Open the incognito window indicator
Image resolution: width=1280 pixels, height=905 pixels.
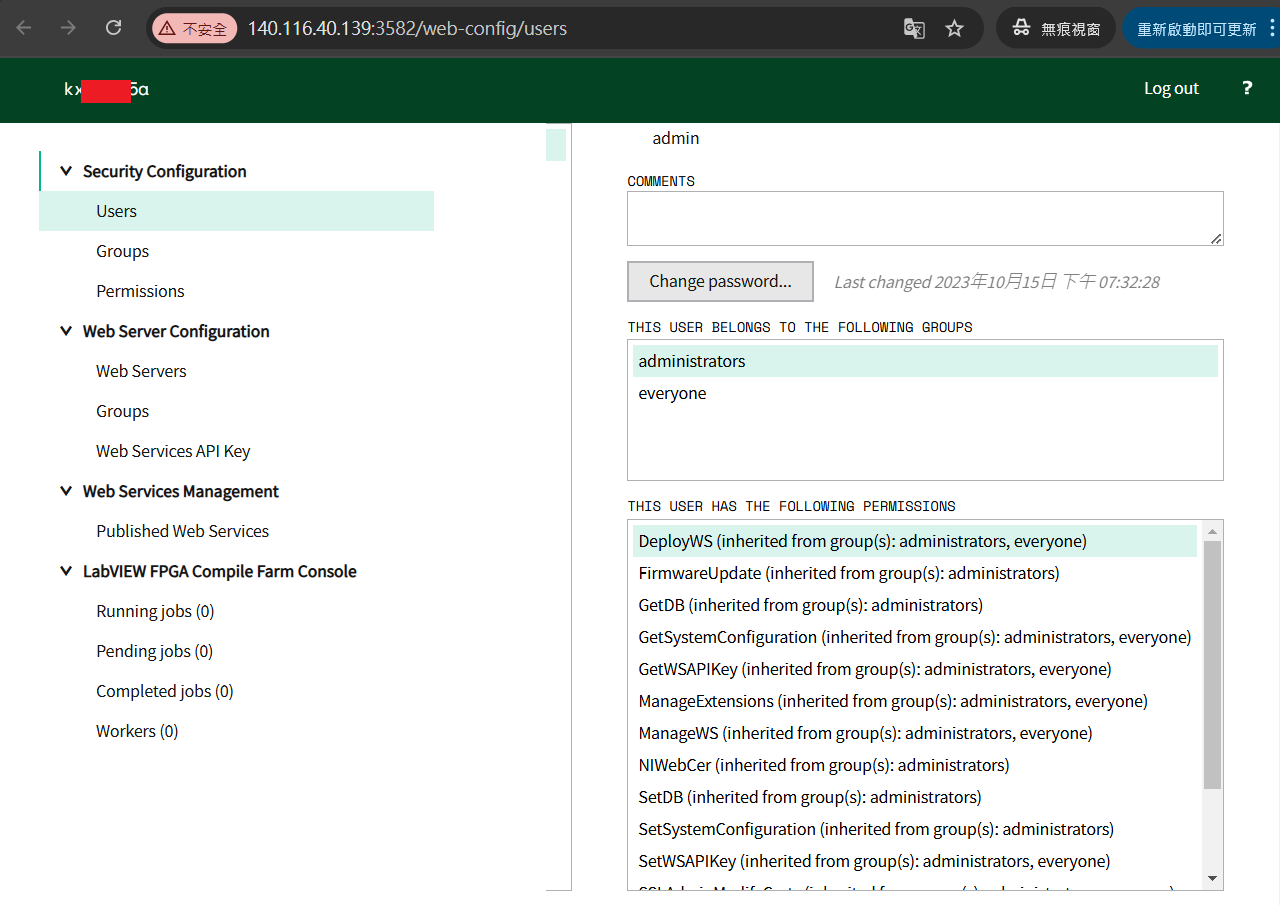pos(1056,29)
